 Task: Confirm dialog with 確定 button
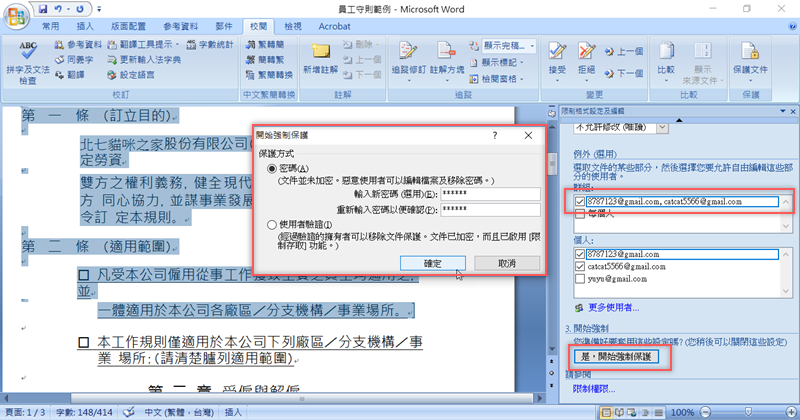[433, 263]
